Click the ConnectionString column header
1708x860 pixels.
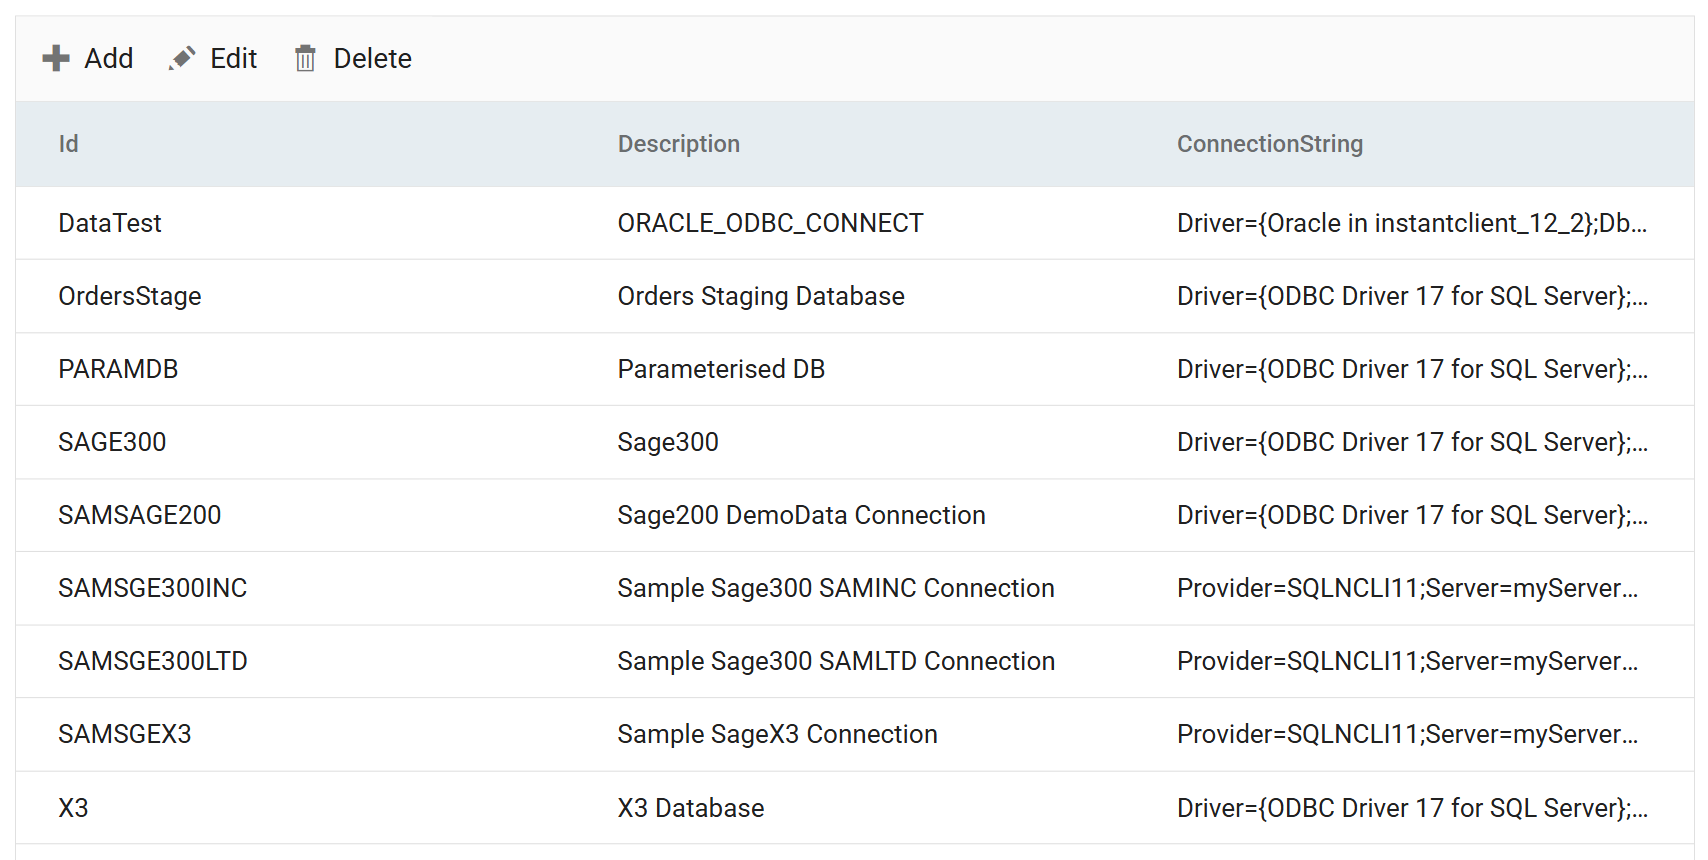[x=1270, y=144]
